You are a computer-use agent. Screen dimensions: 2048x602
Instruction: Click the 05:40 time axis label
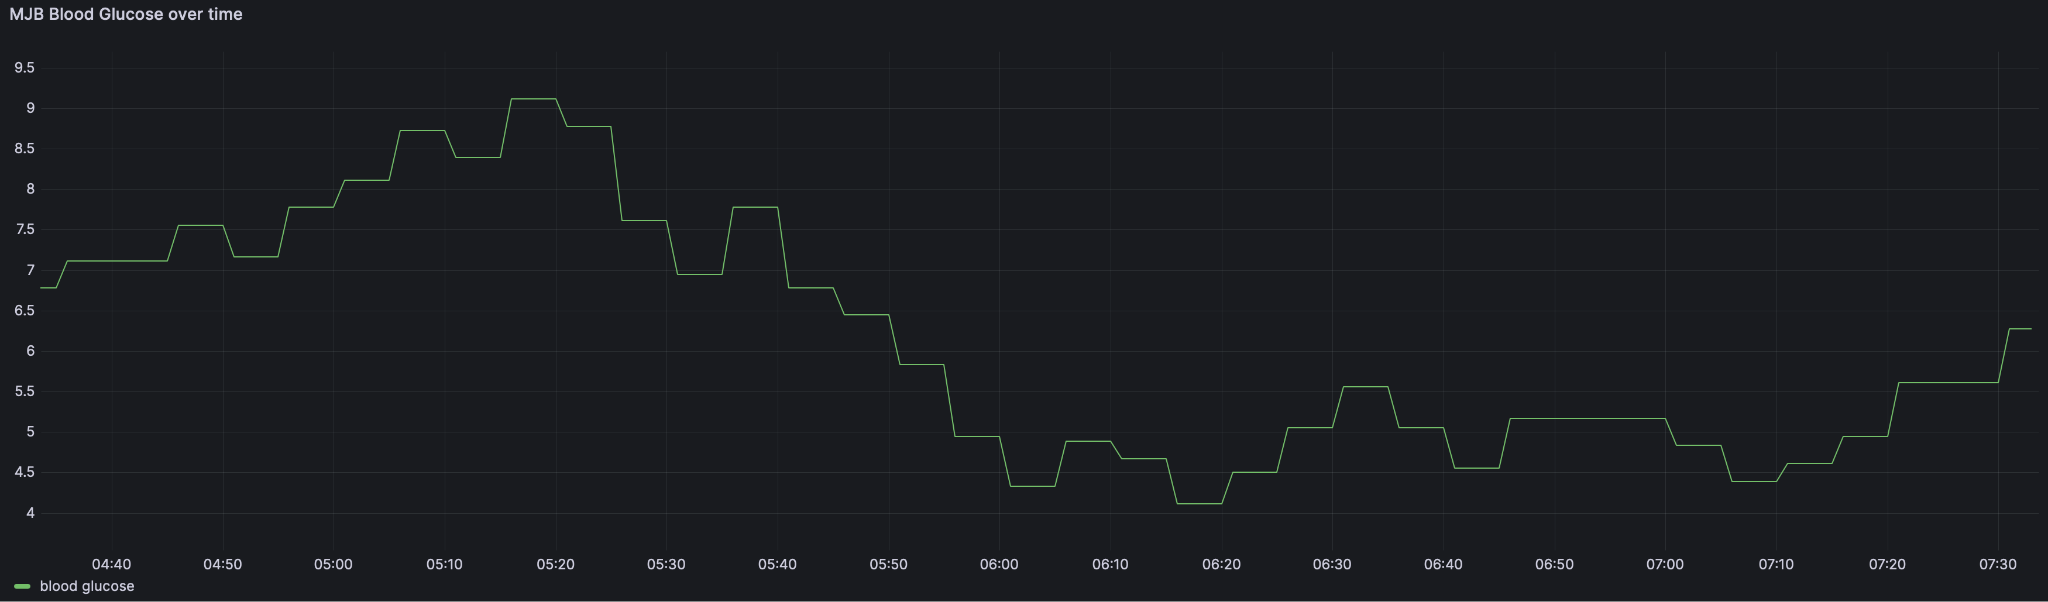[x=778, y=564]
